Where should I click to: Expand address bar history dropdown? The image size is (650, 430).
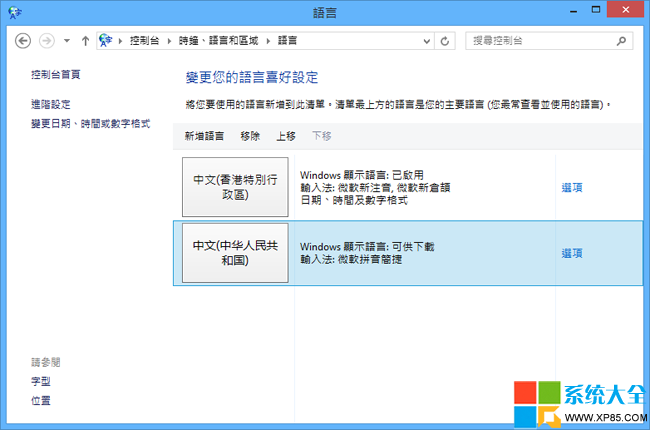click(427, 41)
